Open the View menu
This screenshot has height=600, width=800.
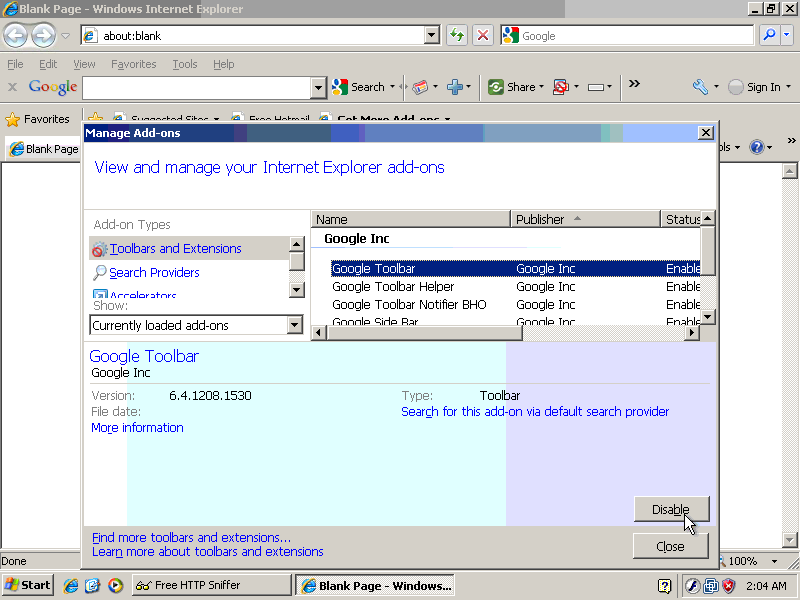tap(84, 64)
